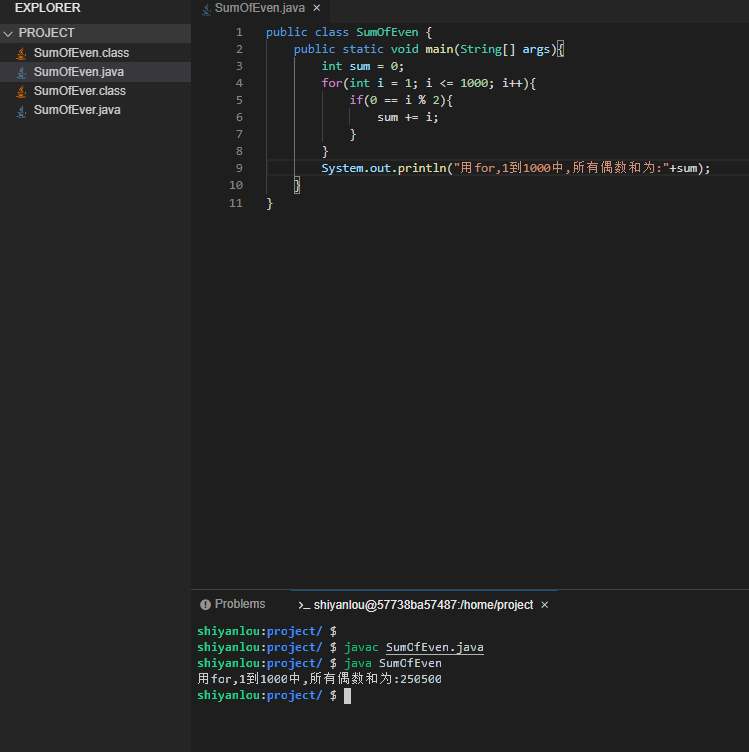The height and width of the screenshot is (752, 749).
Task: Click the Java icon beside SumOfEver.class
Action: click(x=21, y=92)
